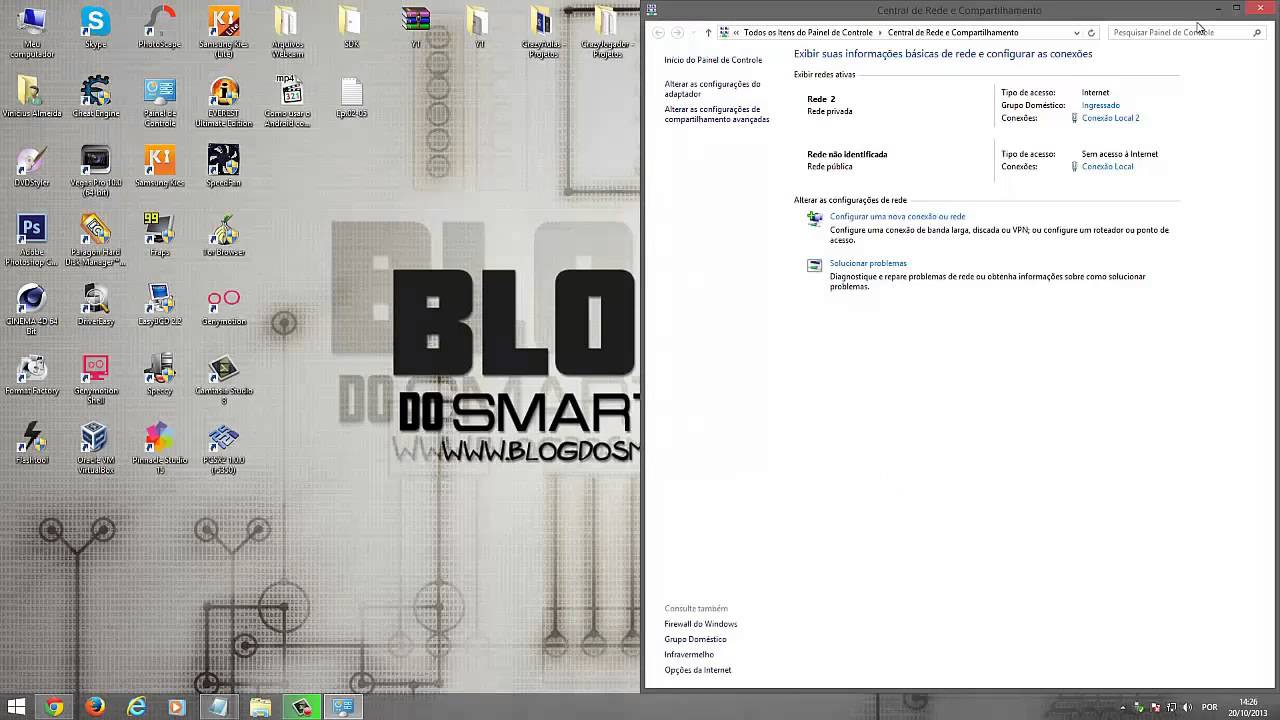The image size is (1280, 720).
Task: Launch SpeedFan from the desktop
Action: pyautogui.click(x=223, y=167)
